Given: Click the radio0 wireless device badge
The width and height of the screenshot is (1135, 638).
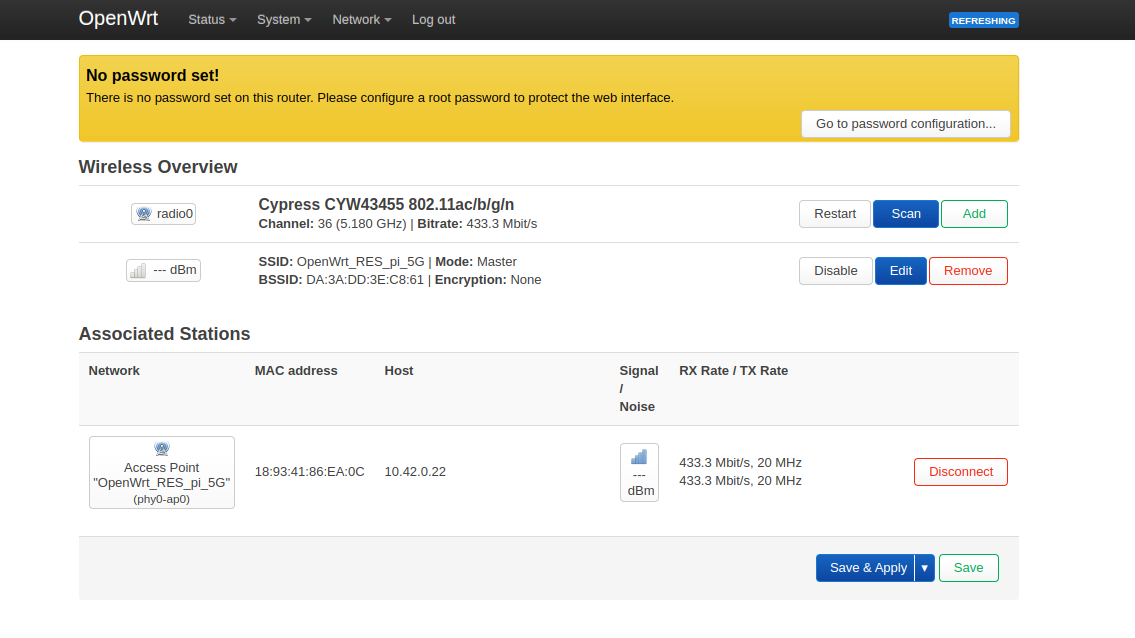Looking at the screenshot, I should pyautogui.click(x=163, y=214).
